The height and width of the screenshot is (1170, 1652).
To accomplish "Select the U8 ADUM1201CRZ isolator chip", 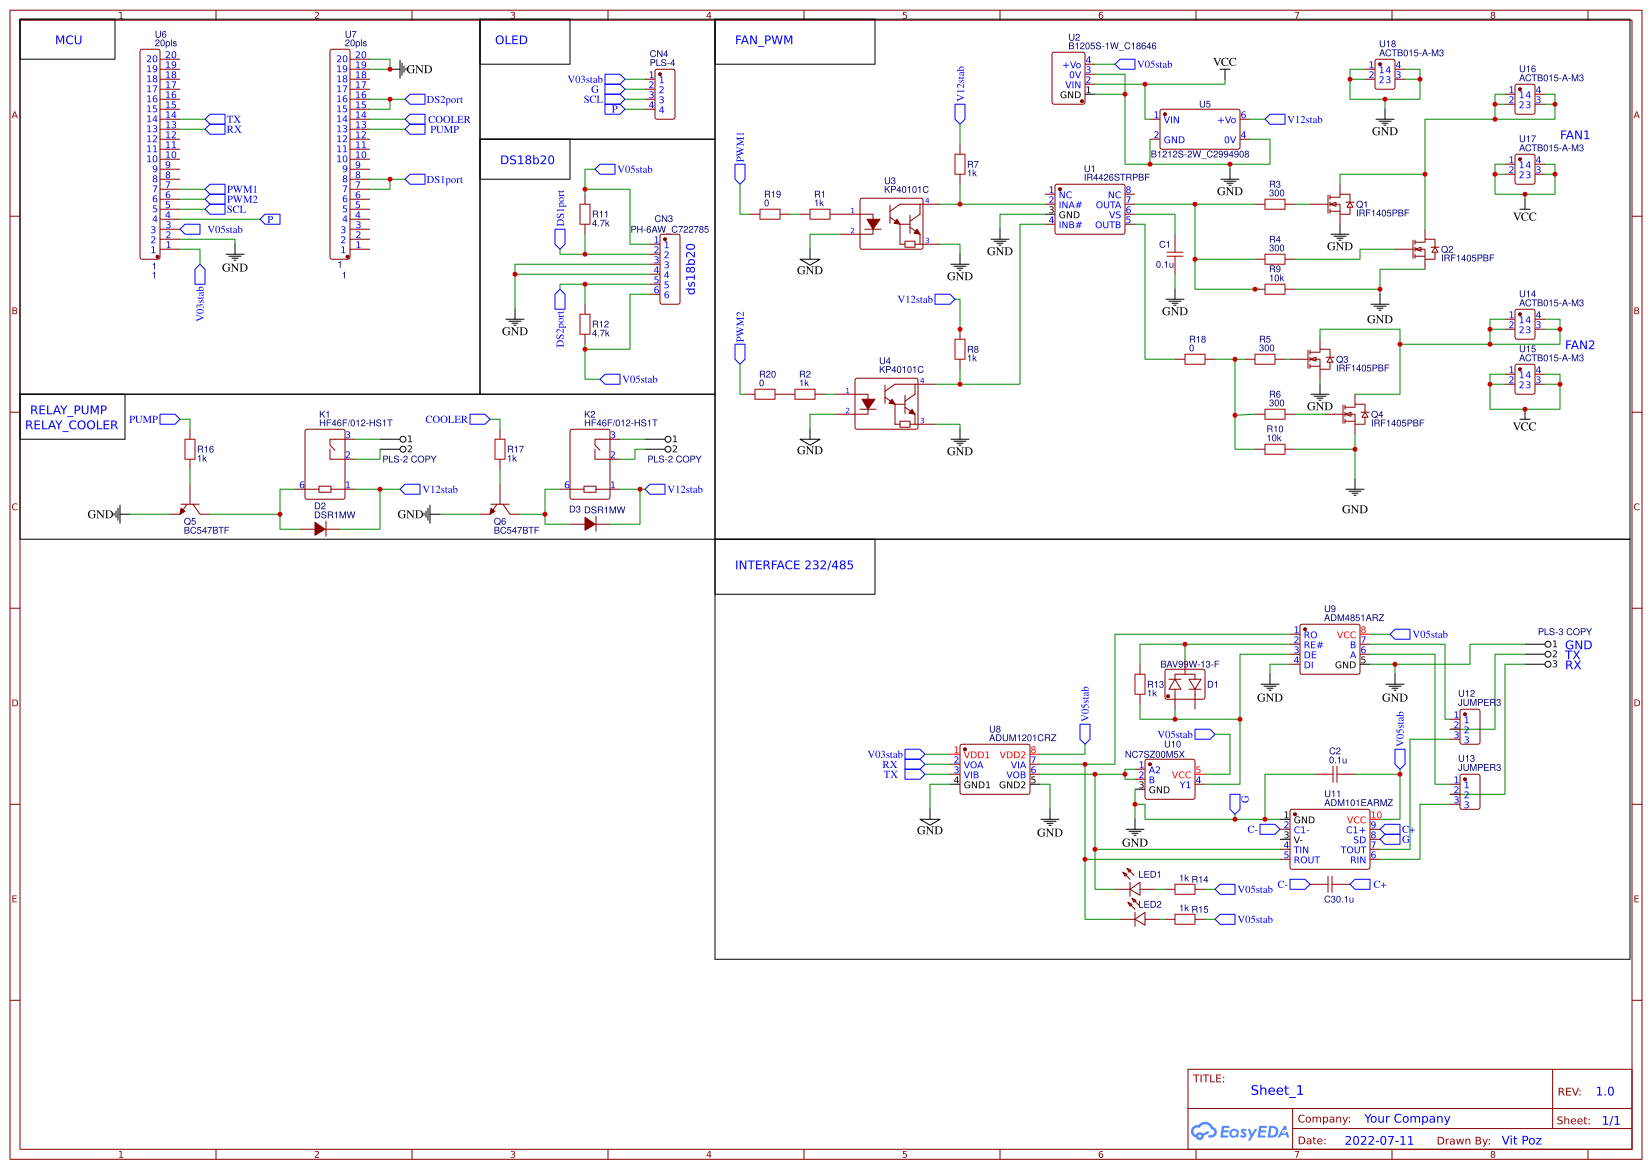I will point(994,769).
